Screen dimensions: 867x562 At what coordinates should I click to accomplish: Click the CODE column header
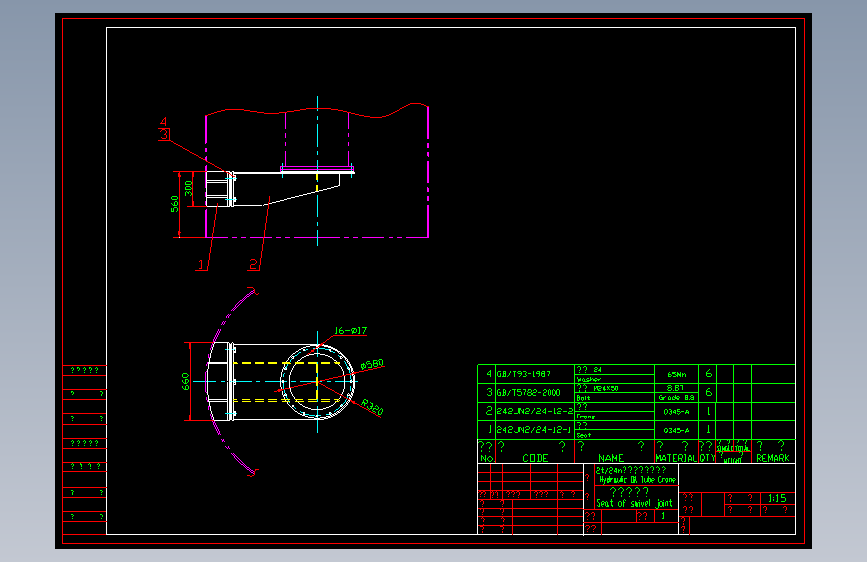(535, 458)
